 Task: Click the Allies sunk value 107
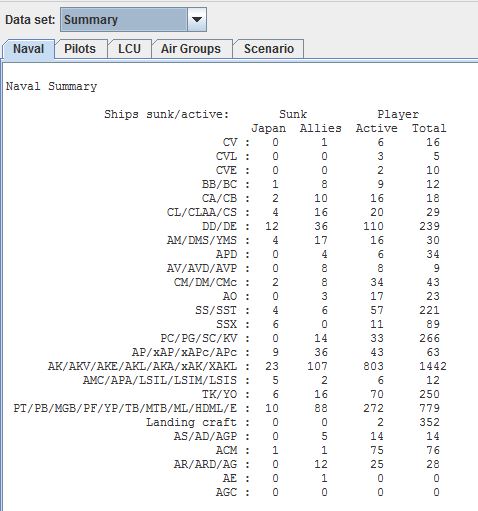(317, 366)
